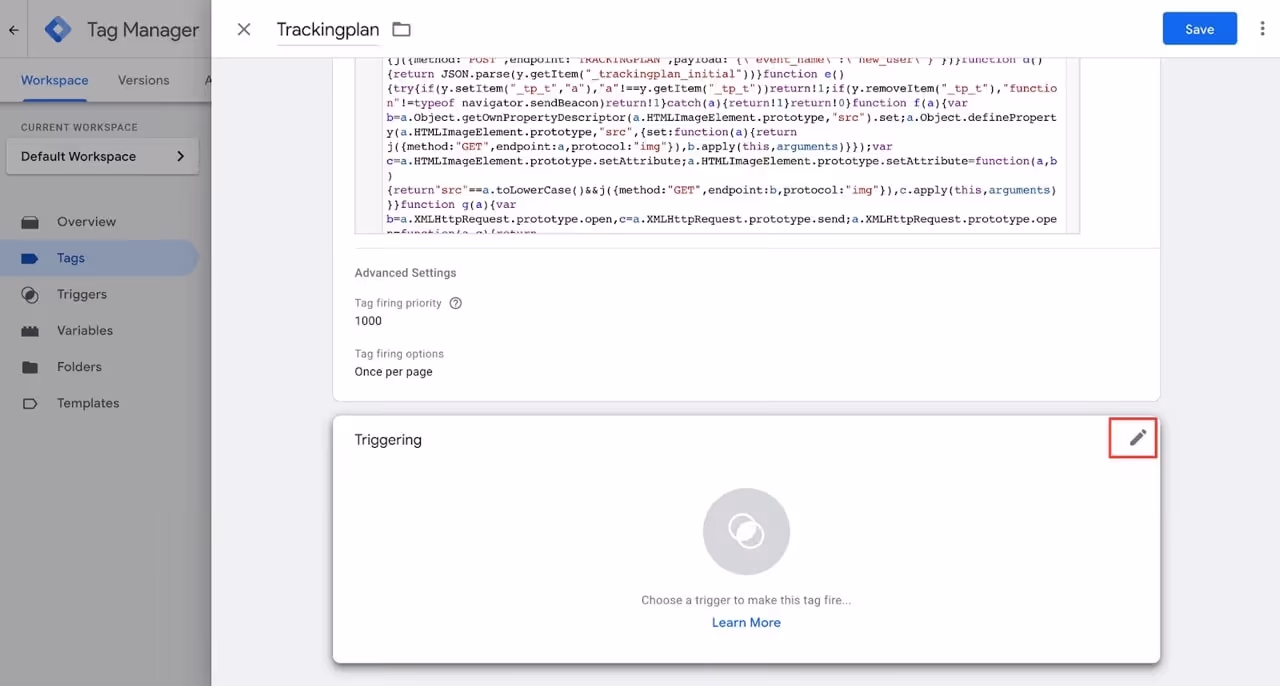Image resolution: width=1280 pixels, height=686 pixels.
Task: Click the Tag Manager diamond logo
Action: [58, 30]
